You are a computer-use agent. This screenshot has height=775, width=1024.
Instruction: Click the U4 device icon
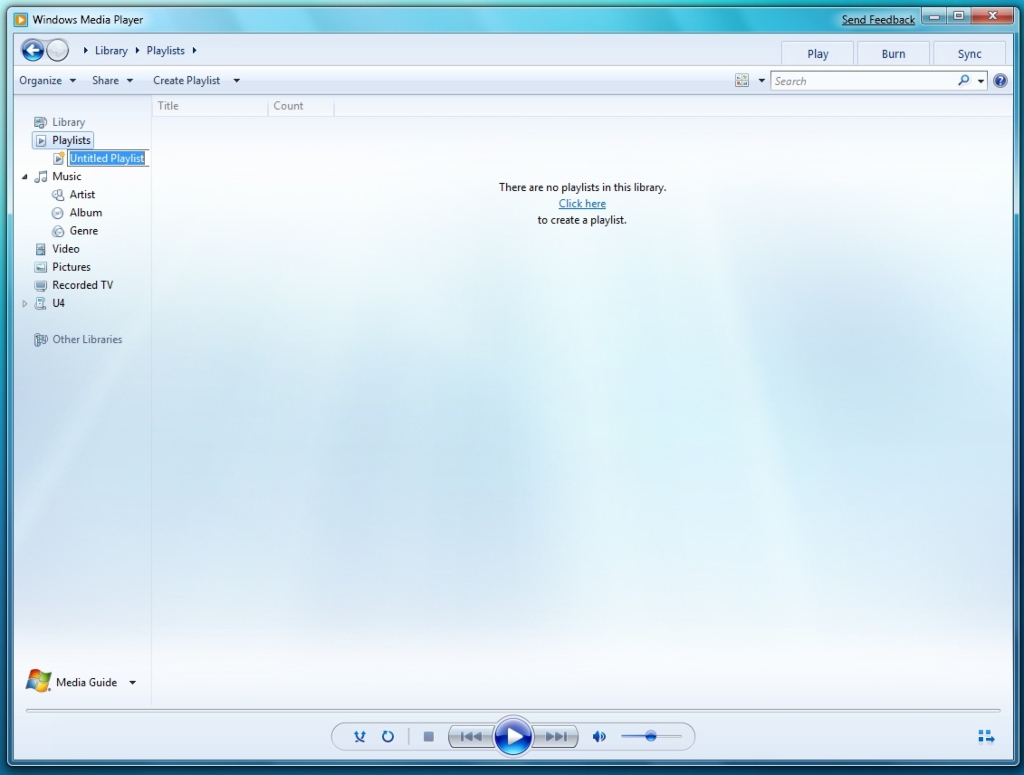(x=40, y=303)
